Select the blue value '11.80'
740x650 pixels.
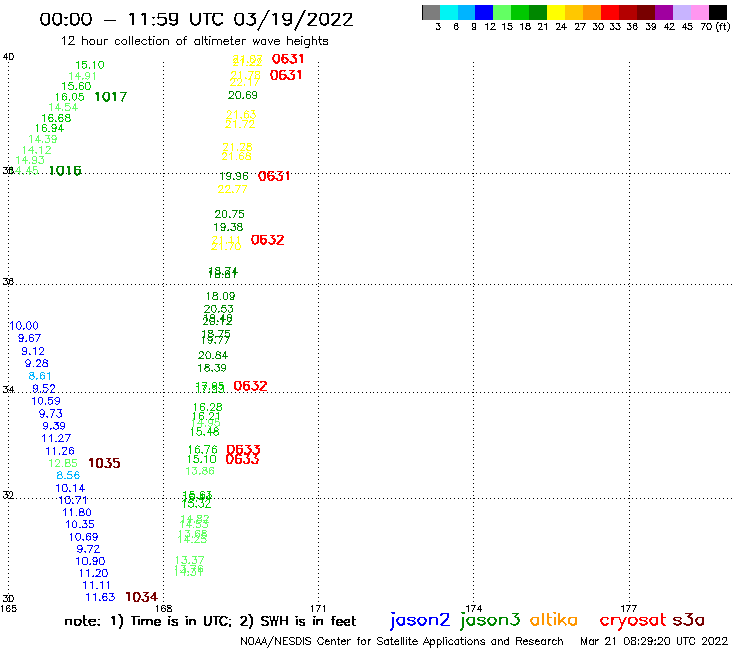click(77, 513)
